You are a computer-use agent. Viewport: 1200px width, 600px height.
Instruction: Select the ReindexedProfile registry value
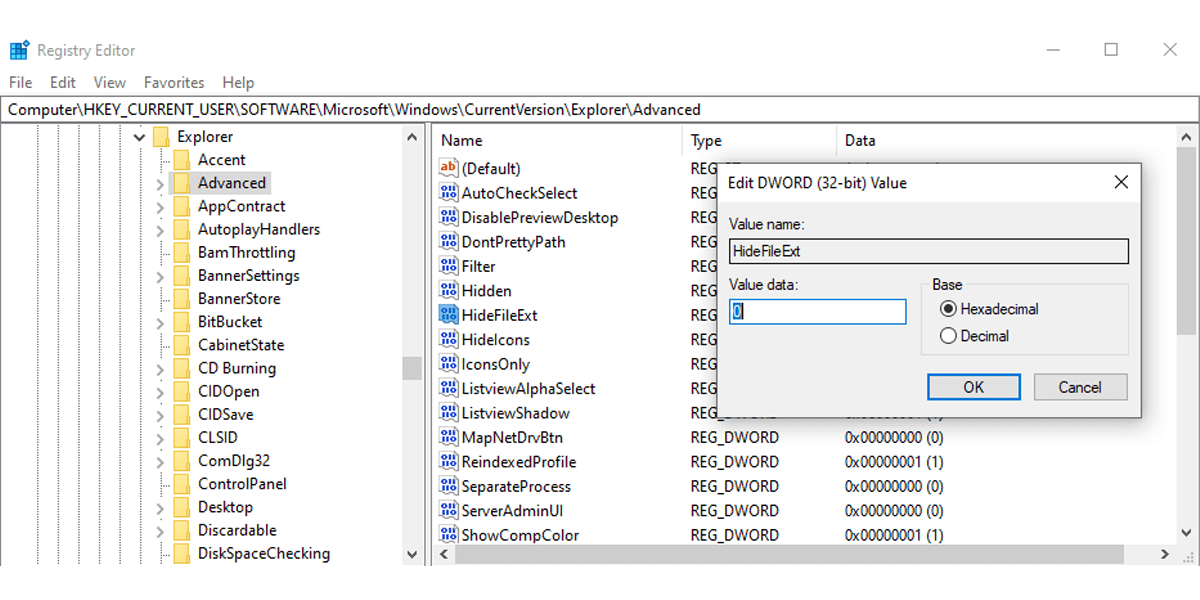(x=520, y=461)
